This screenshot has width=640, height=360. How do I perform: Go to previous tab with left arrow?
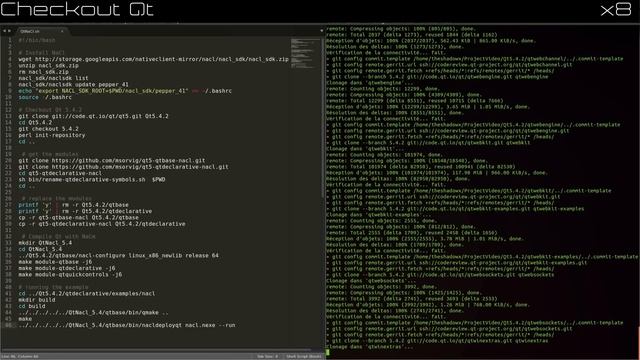tap(4, 31)
